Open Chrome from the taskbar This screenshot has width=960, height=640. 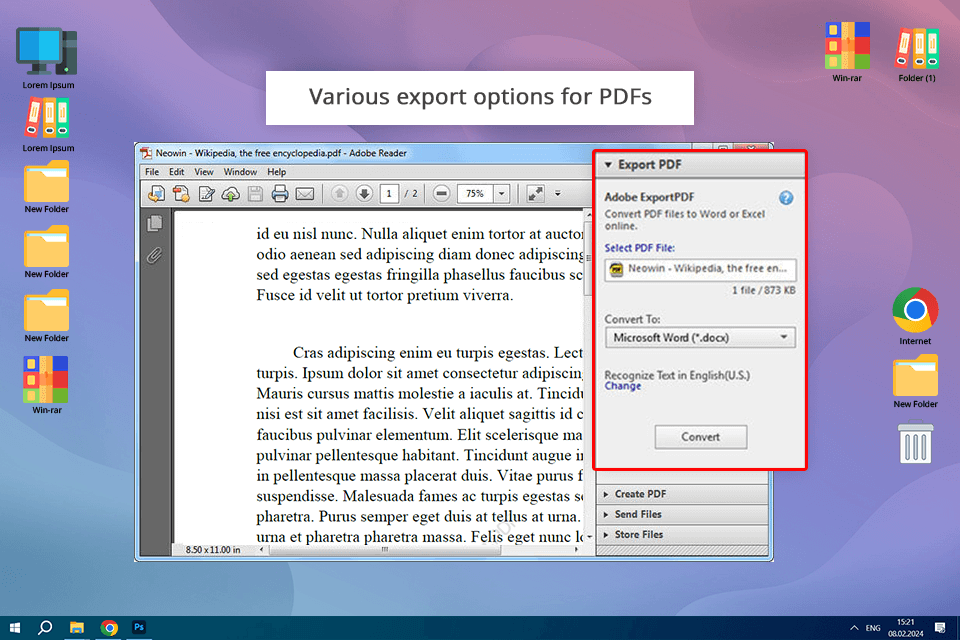[x=109, y=628]
